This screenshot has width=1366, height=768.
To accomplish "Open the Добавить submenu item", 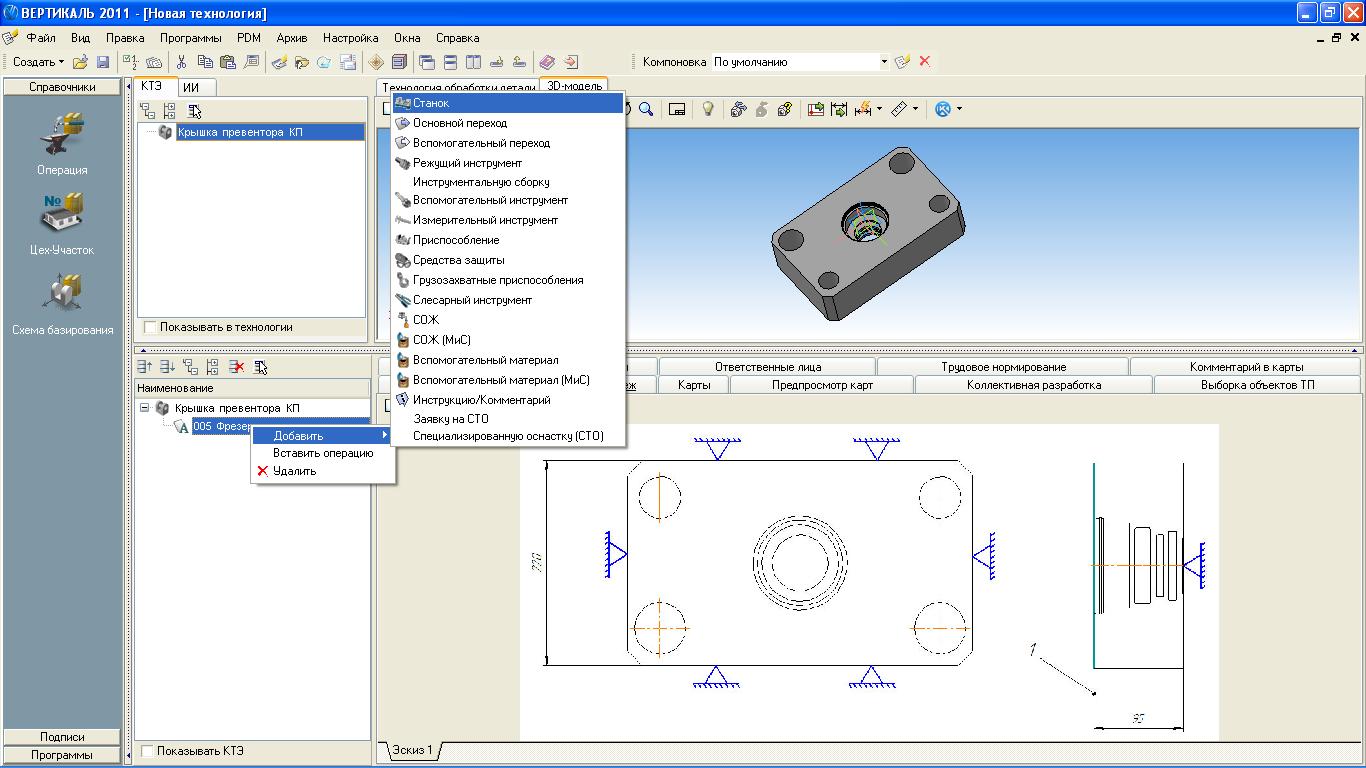I will tap(323, 436).
